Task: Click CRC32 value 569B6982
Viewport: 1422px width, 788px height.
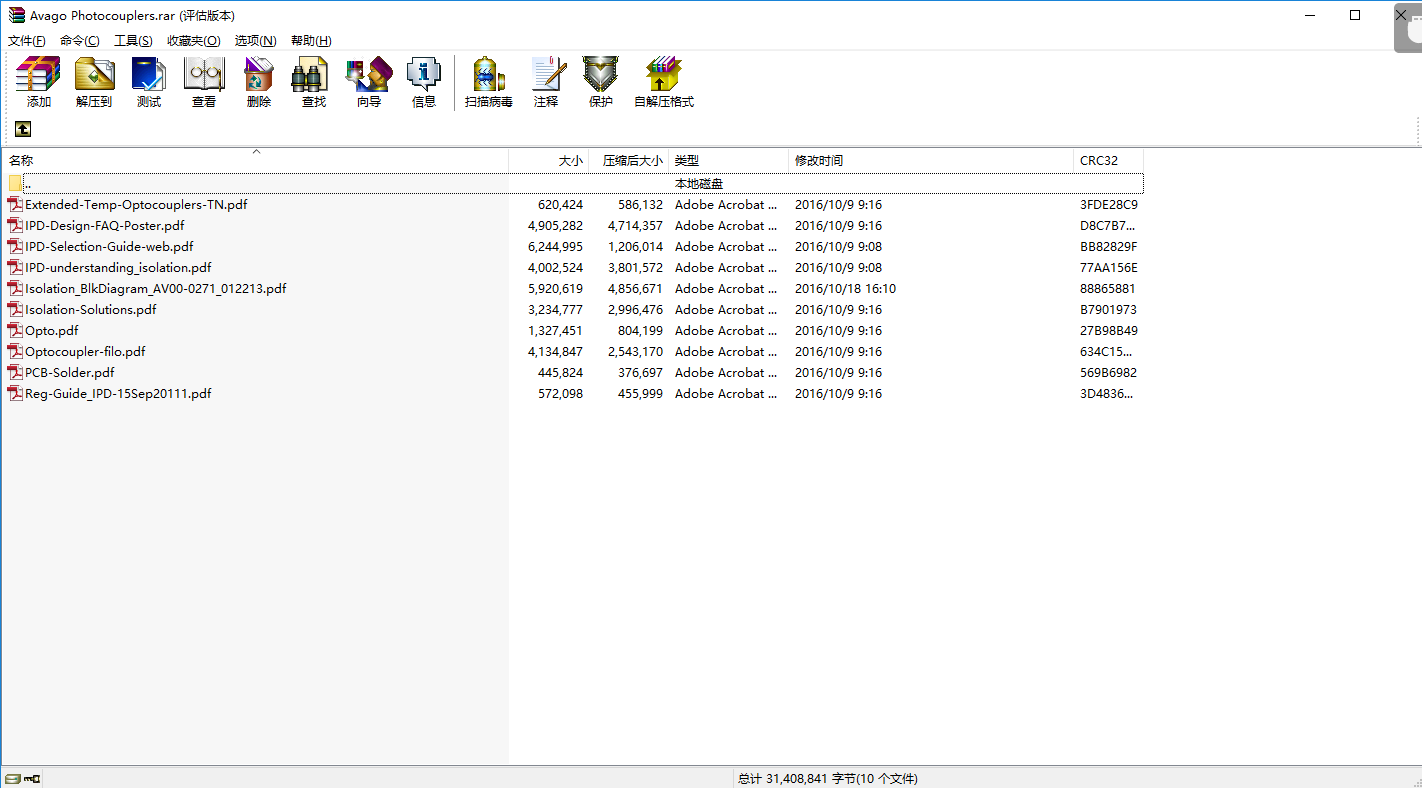Action: point(1108,372)
